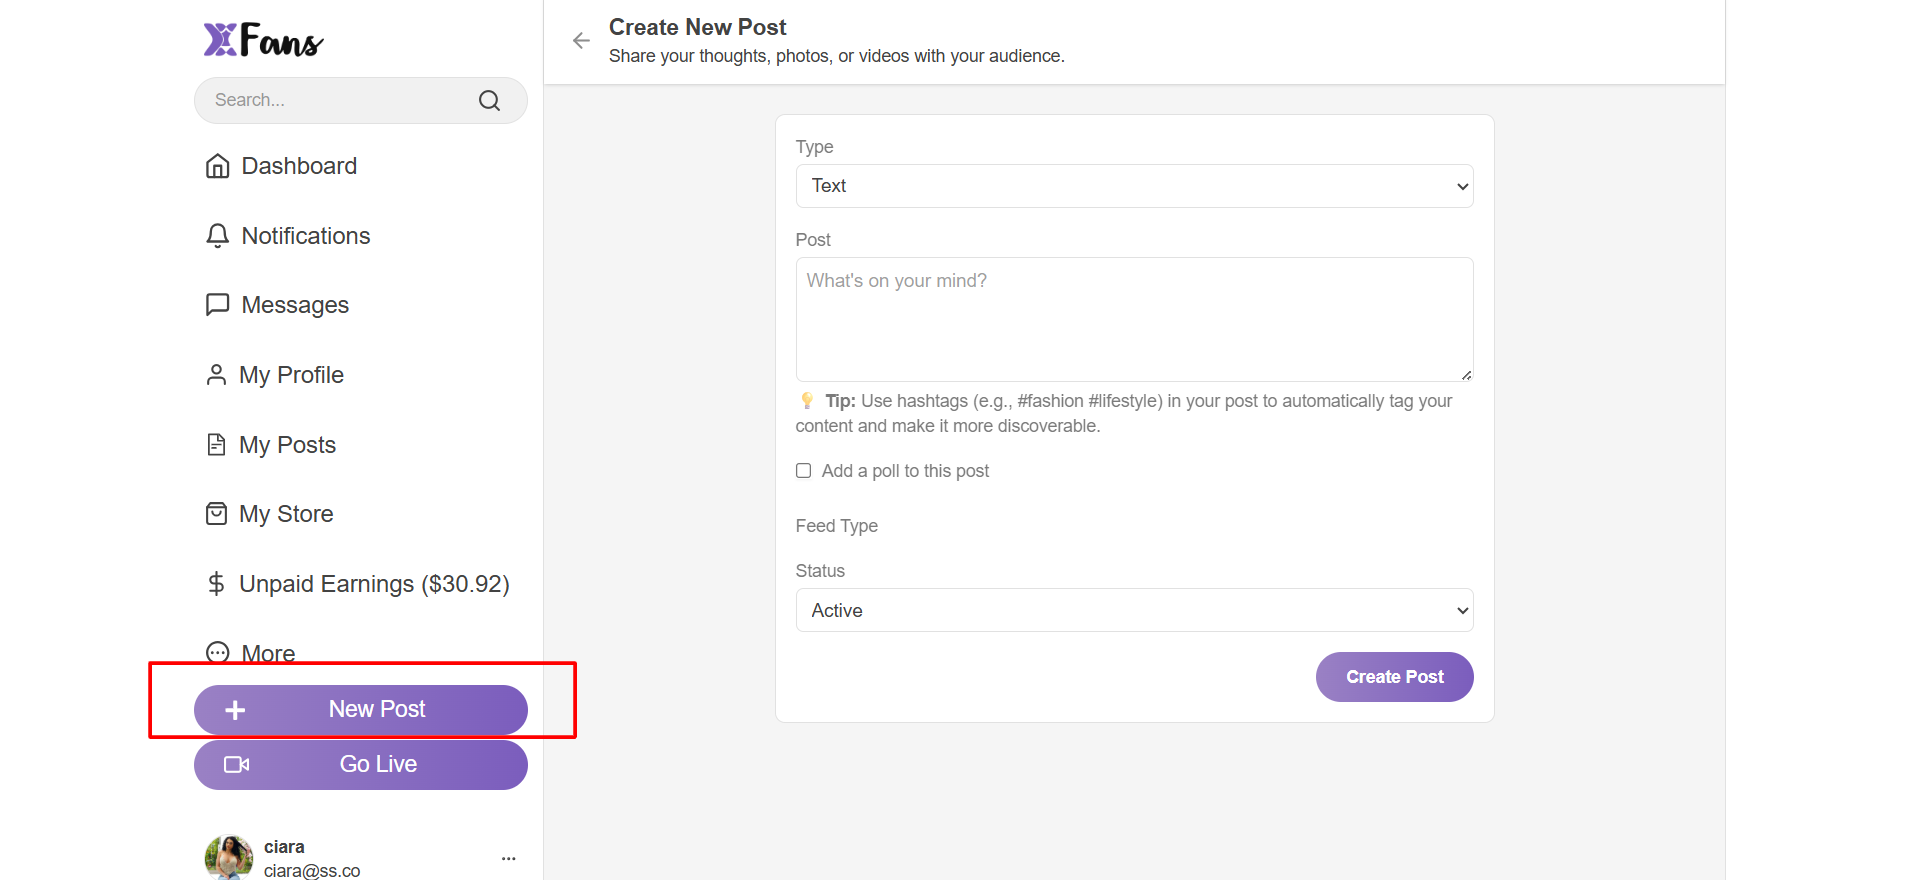Click ciara's profile avatar thumbnail

[229, 857]
